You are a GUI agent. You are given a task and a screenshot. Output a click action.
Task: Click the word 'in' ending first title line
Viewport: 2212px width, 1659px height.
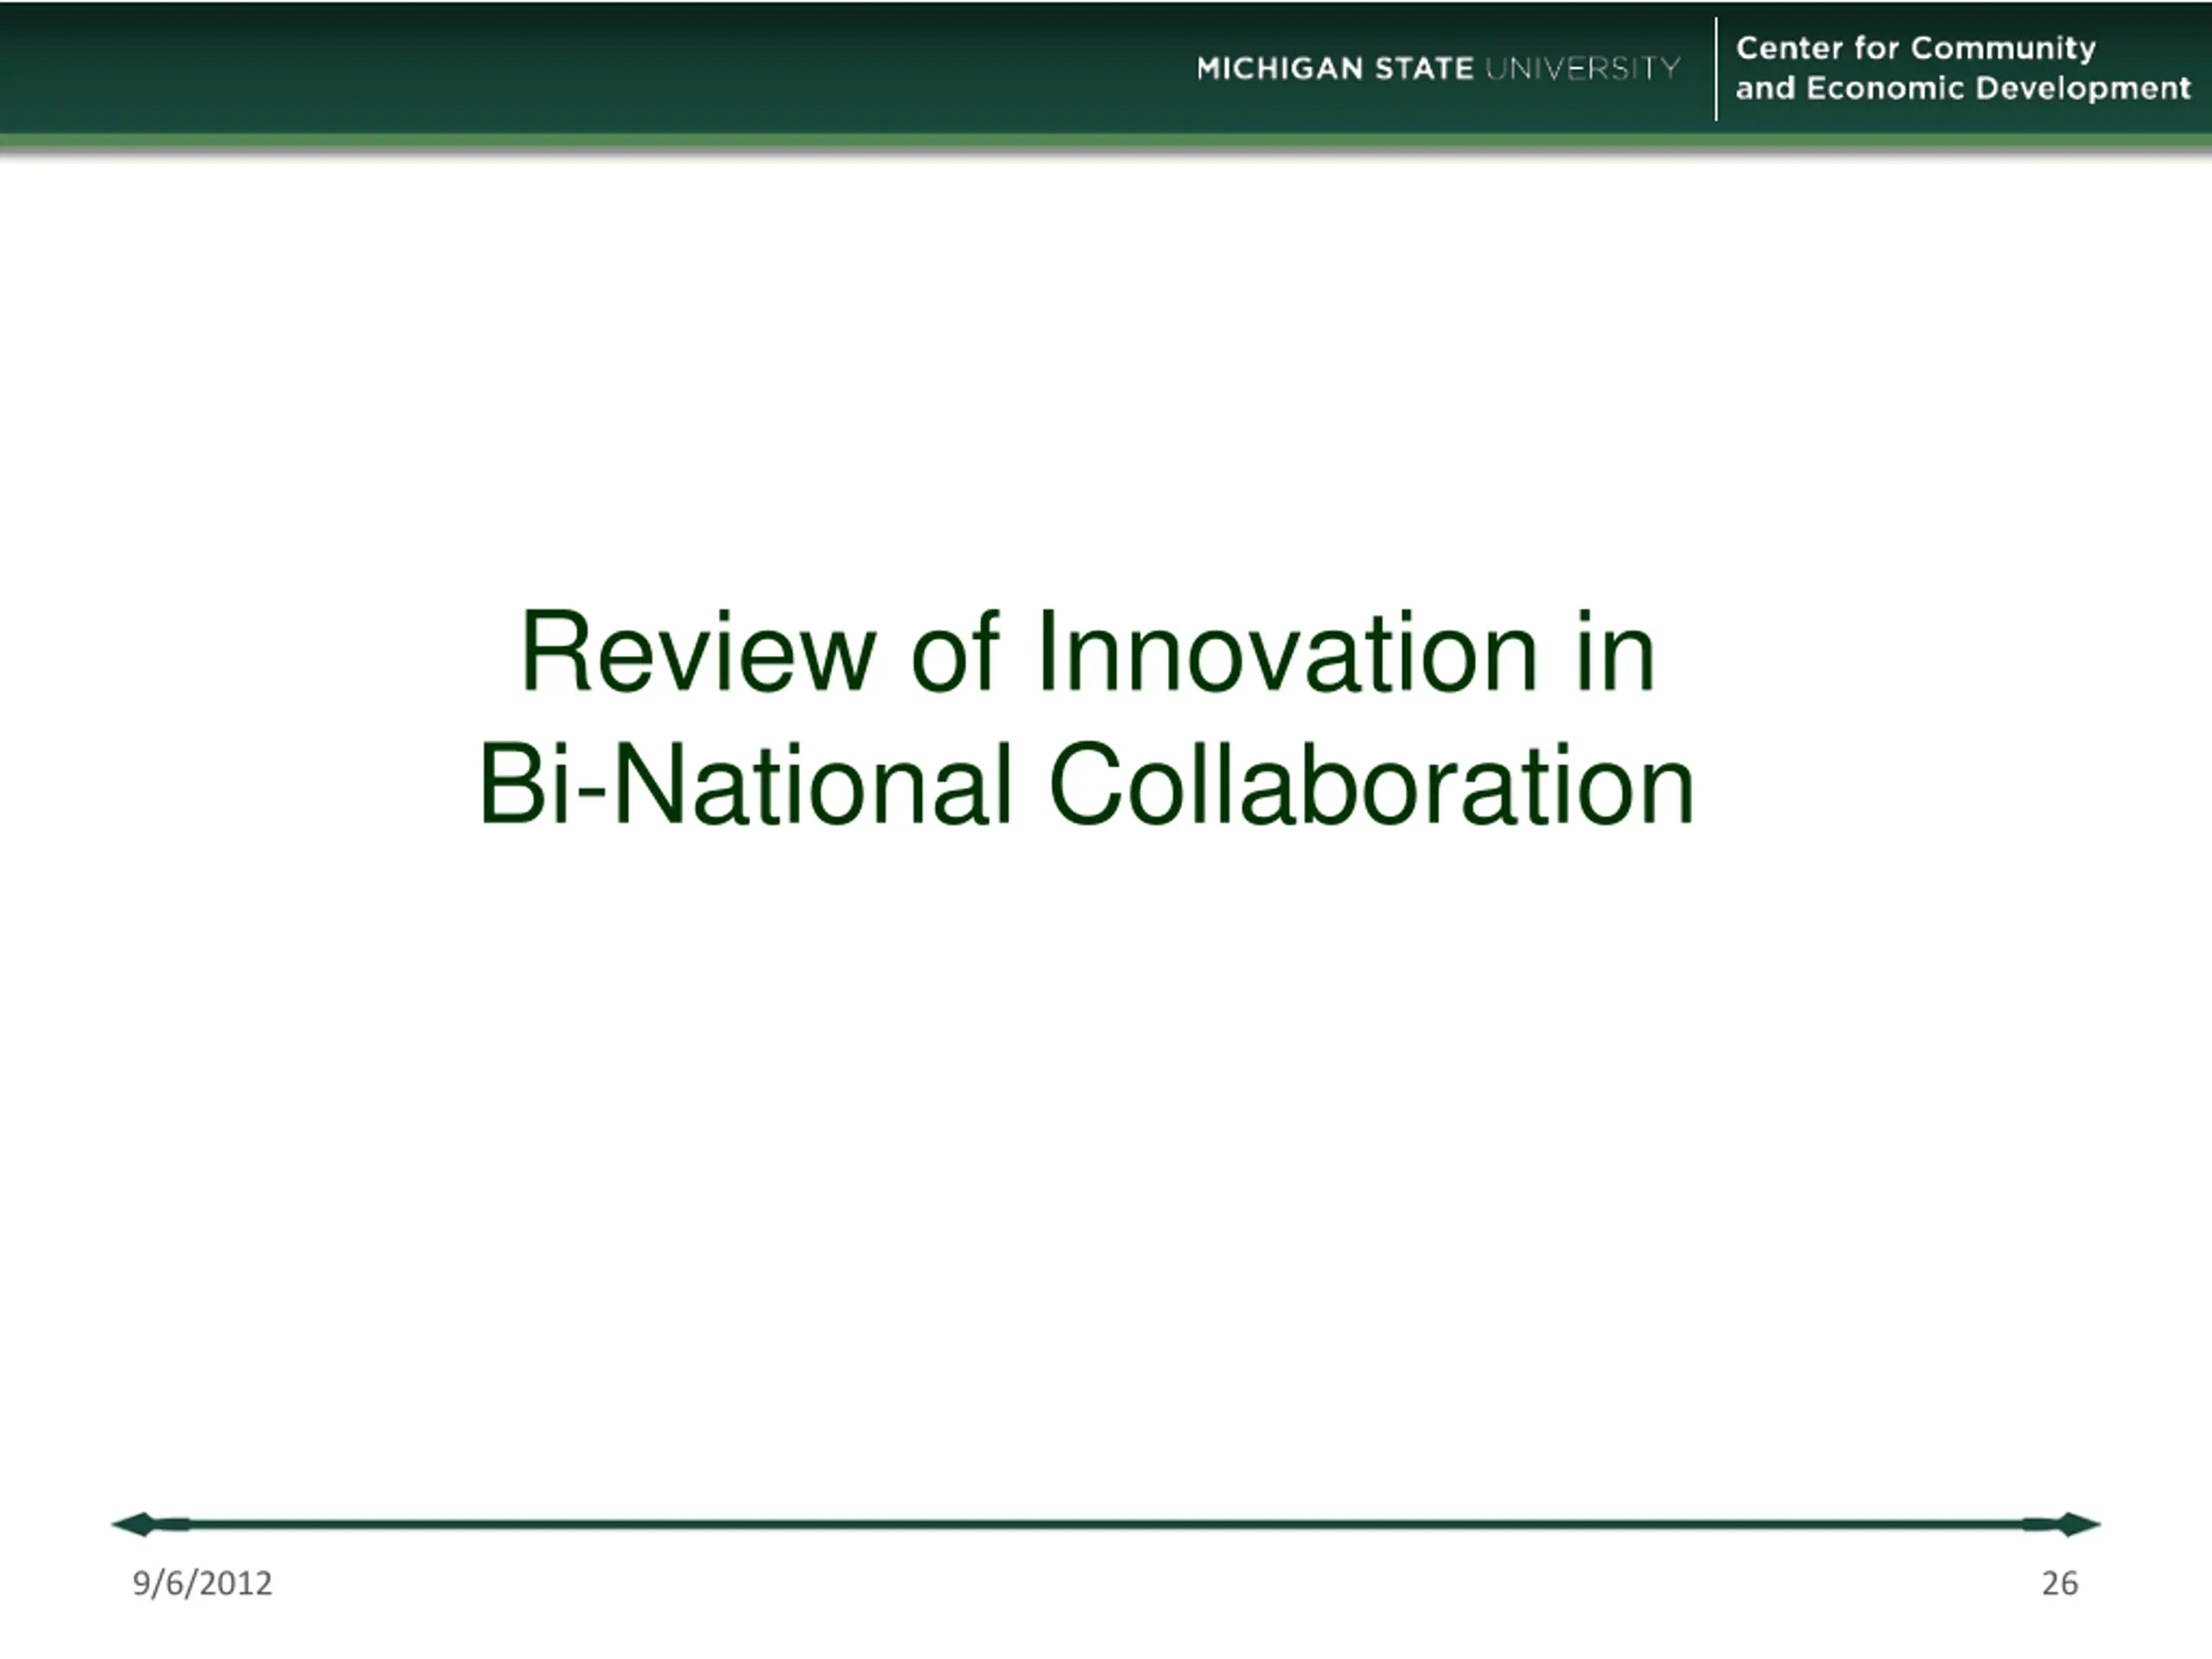click(x=1615, y=653)
